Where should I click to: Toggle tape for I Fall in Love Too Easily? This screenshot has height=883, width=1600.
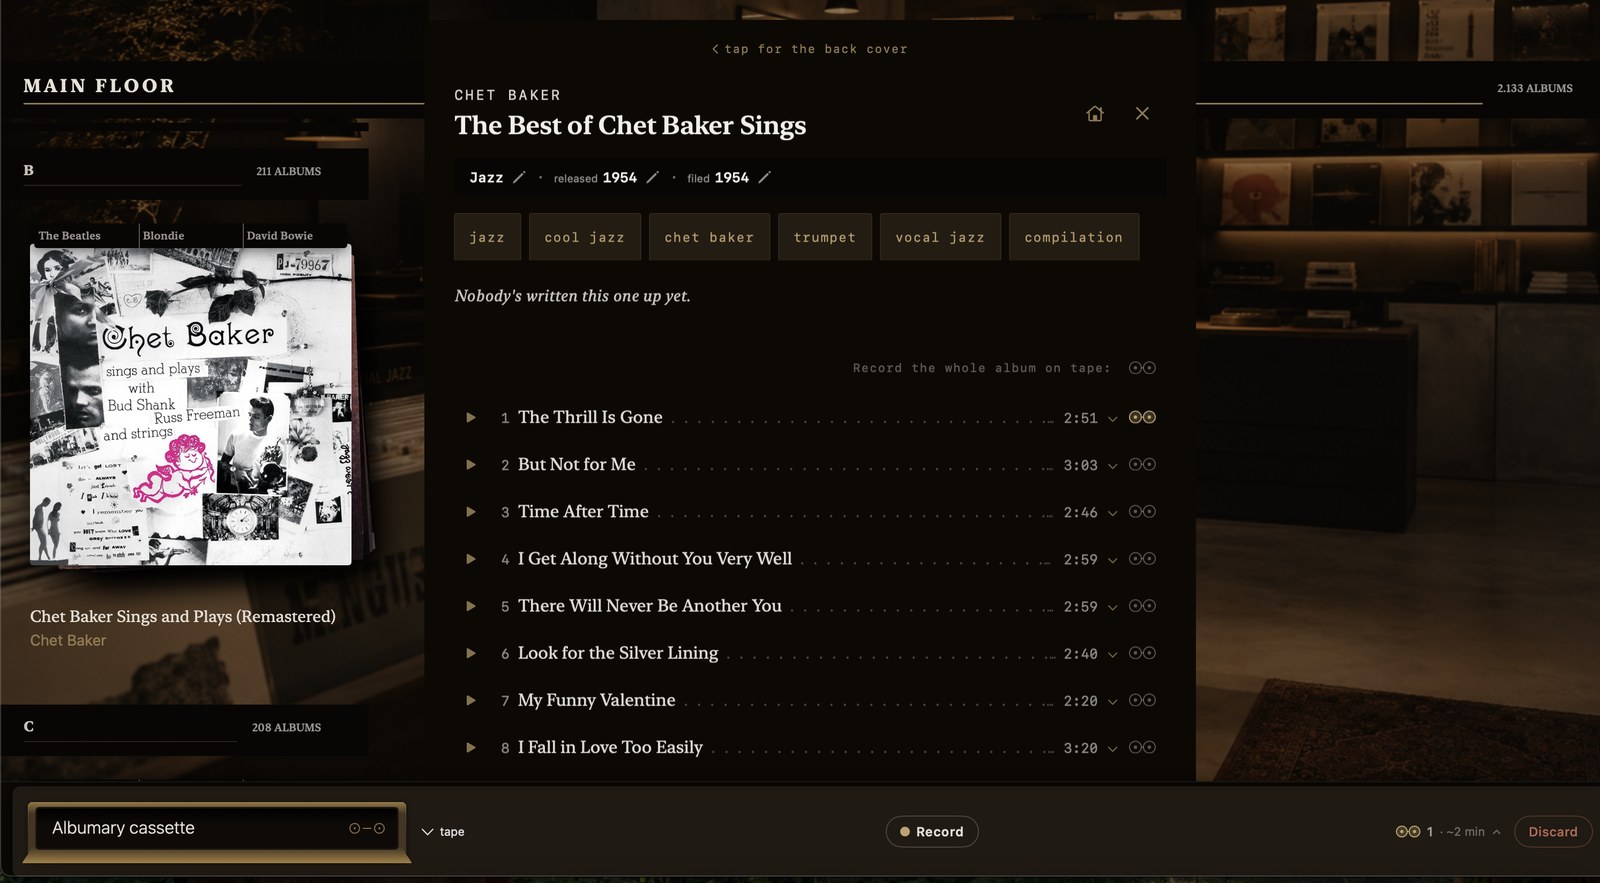(x=1142, y=747)
